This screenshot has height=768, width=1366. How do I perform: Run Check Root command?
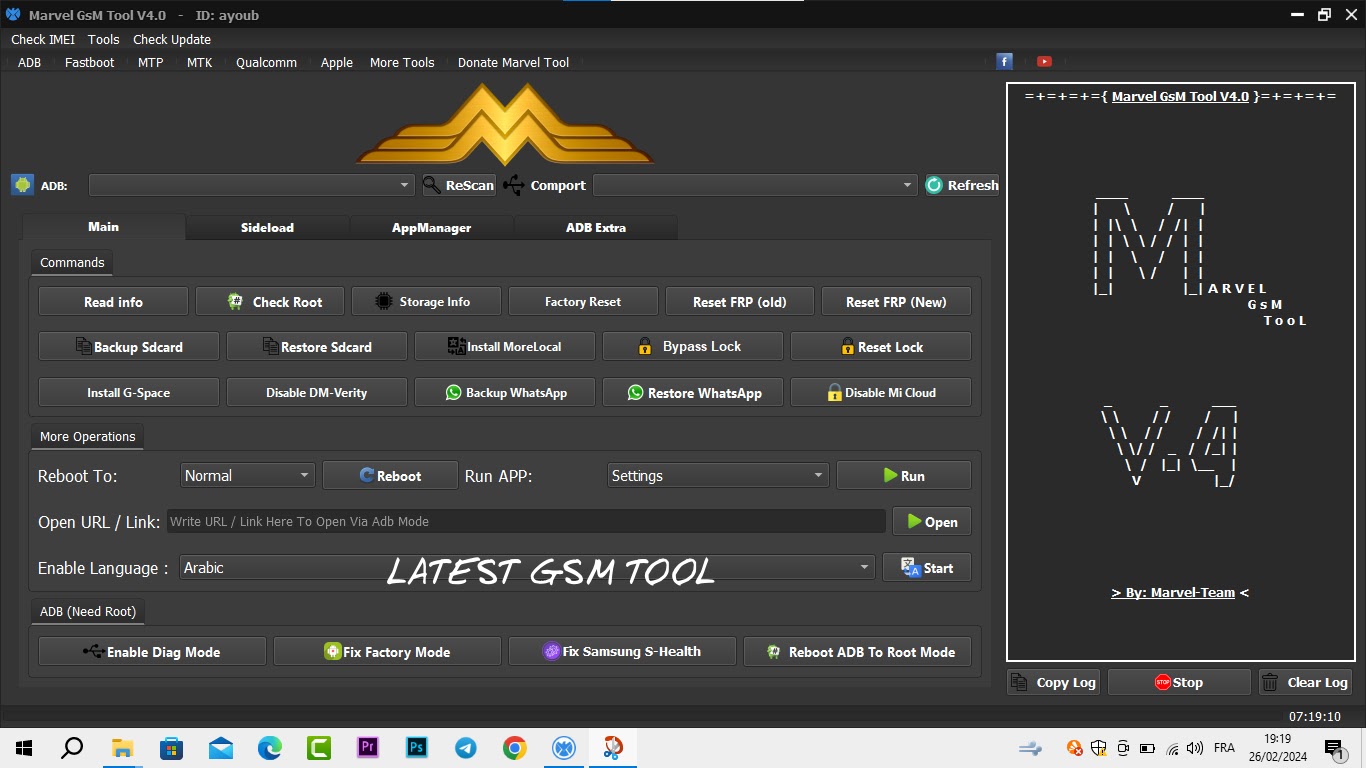pos(270,302)
